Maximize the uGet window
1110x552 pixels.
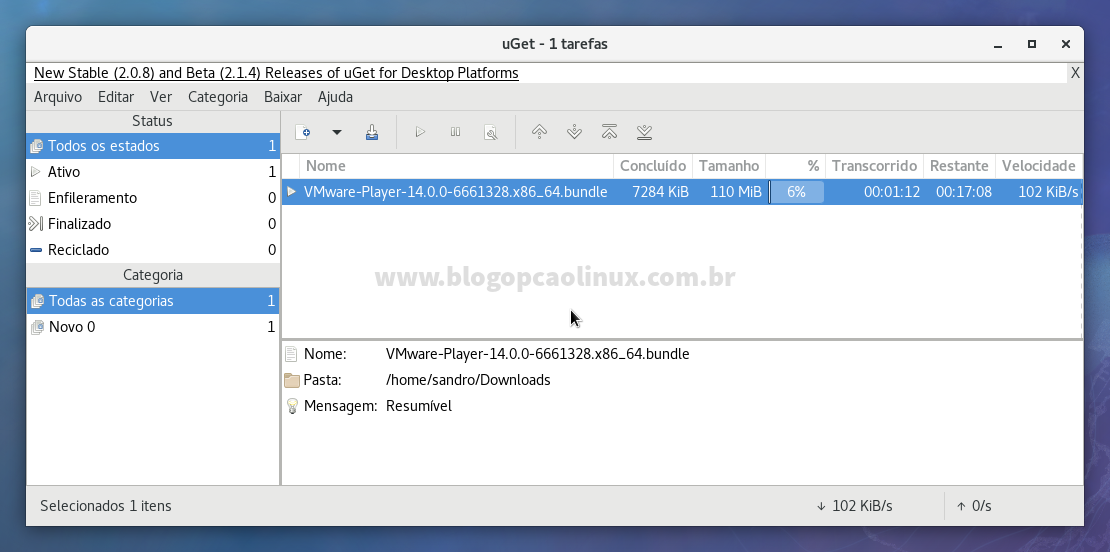(1032, 44)
